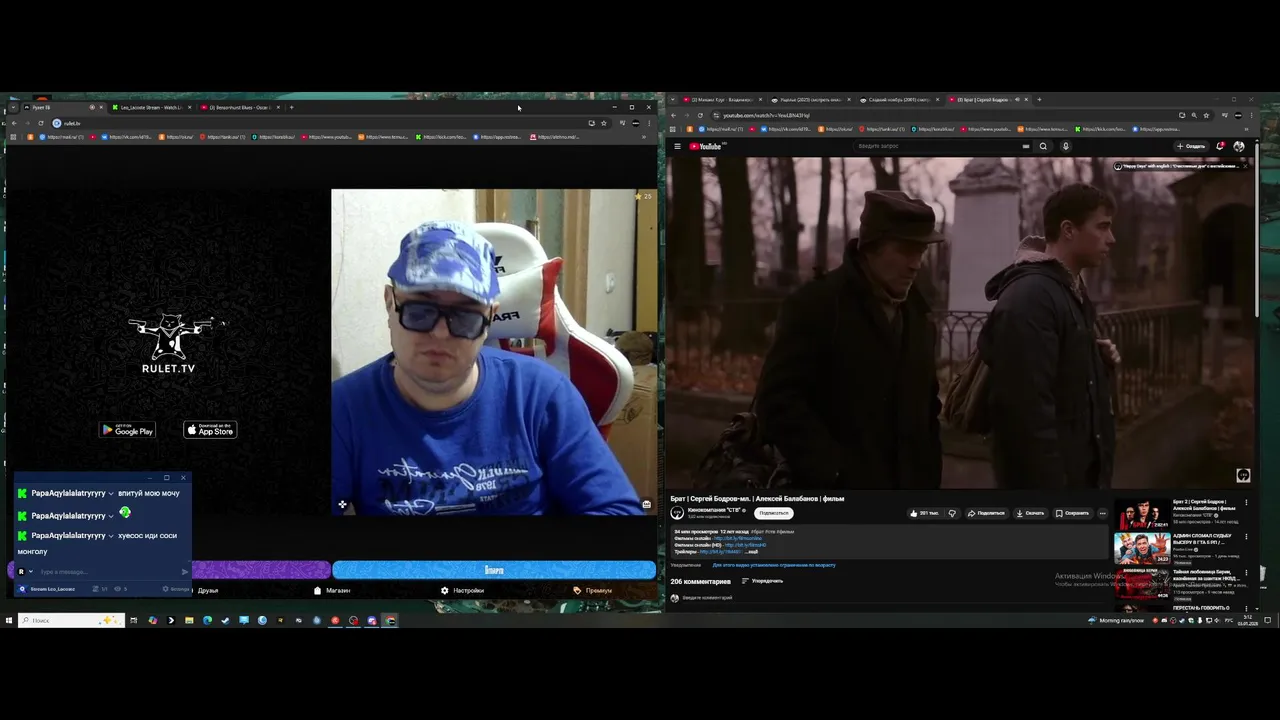The height and width of the screenshot is (720, 1280).
Task: Reload the YouTube browser page
Action: [700, 115]
